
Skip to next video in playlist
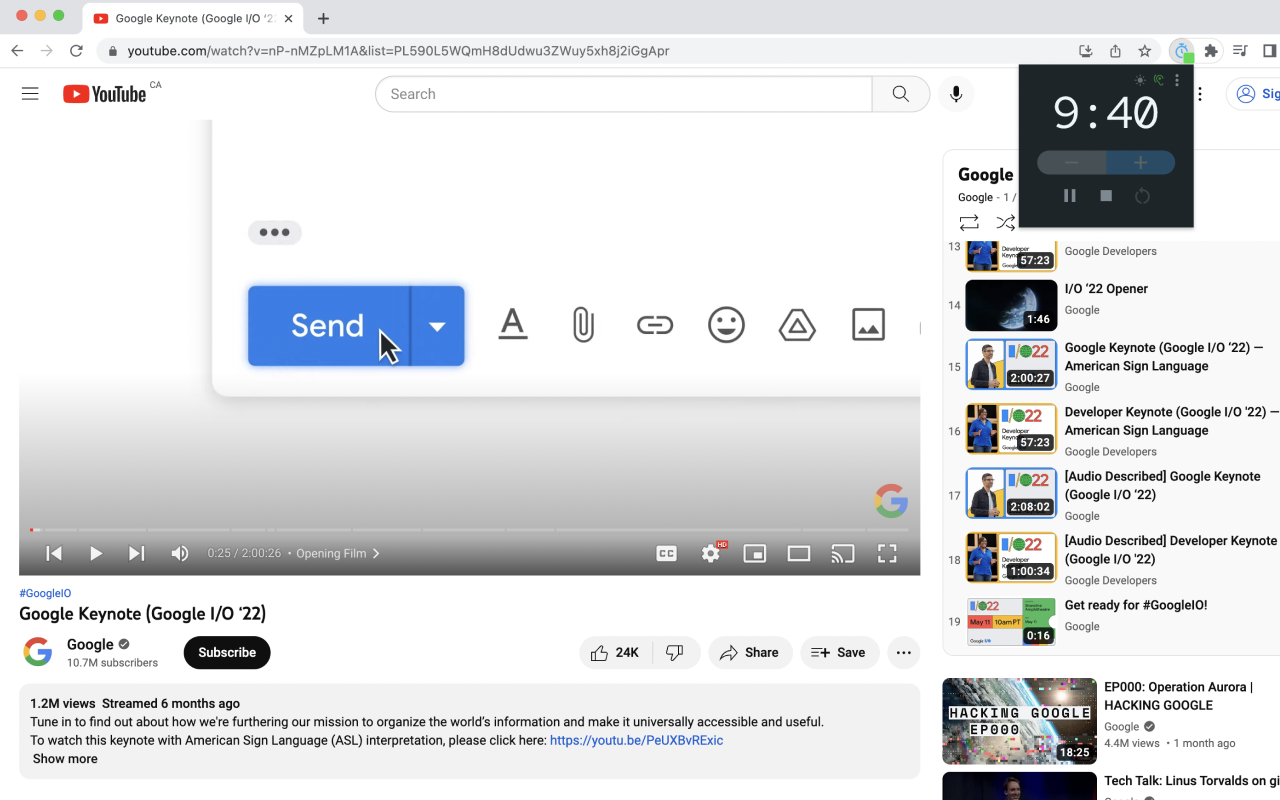[137, 553]
